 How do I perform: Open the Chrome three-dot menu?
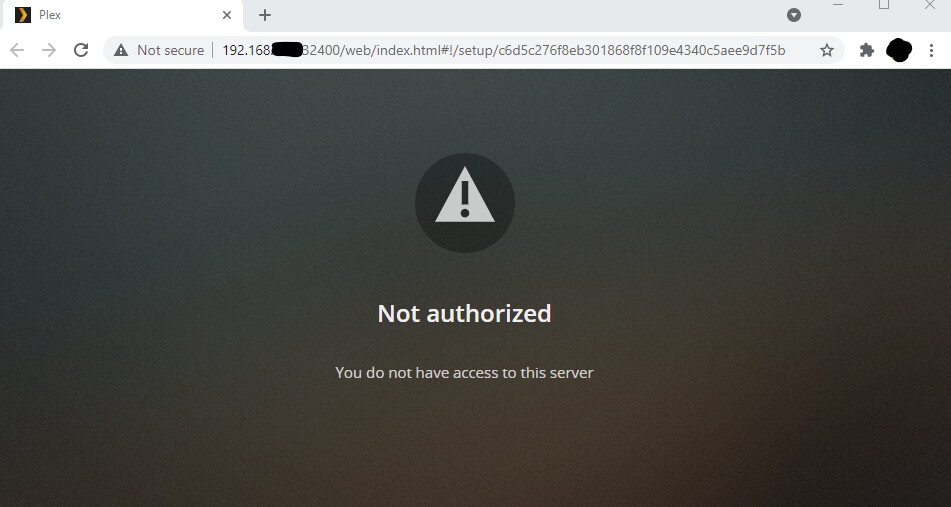pyautogui.click(x=932, y=50)
